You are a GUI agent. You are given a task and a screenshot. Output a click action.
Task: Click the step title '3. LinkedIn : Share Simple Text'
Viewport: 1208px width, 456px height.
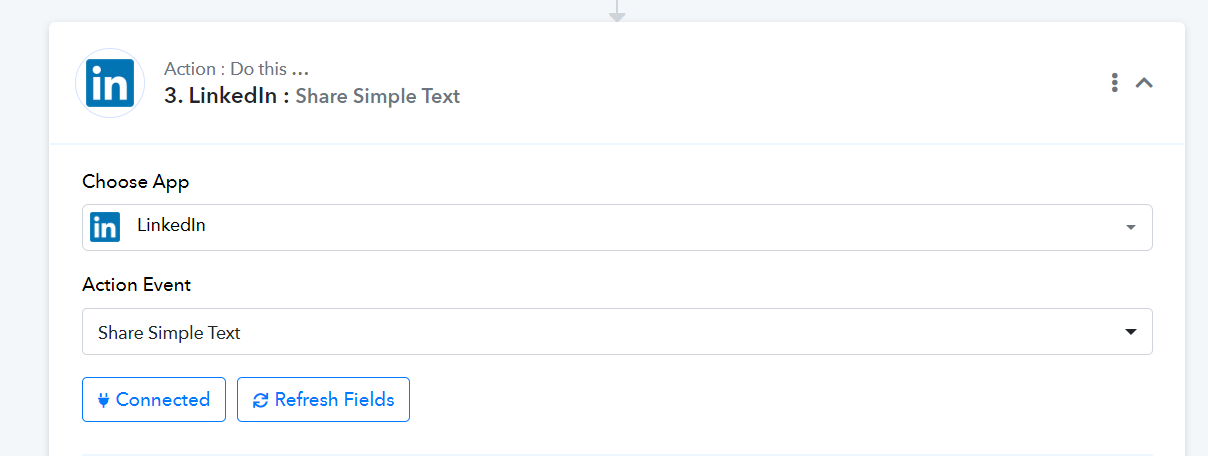312,96
